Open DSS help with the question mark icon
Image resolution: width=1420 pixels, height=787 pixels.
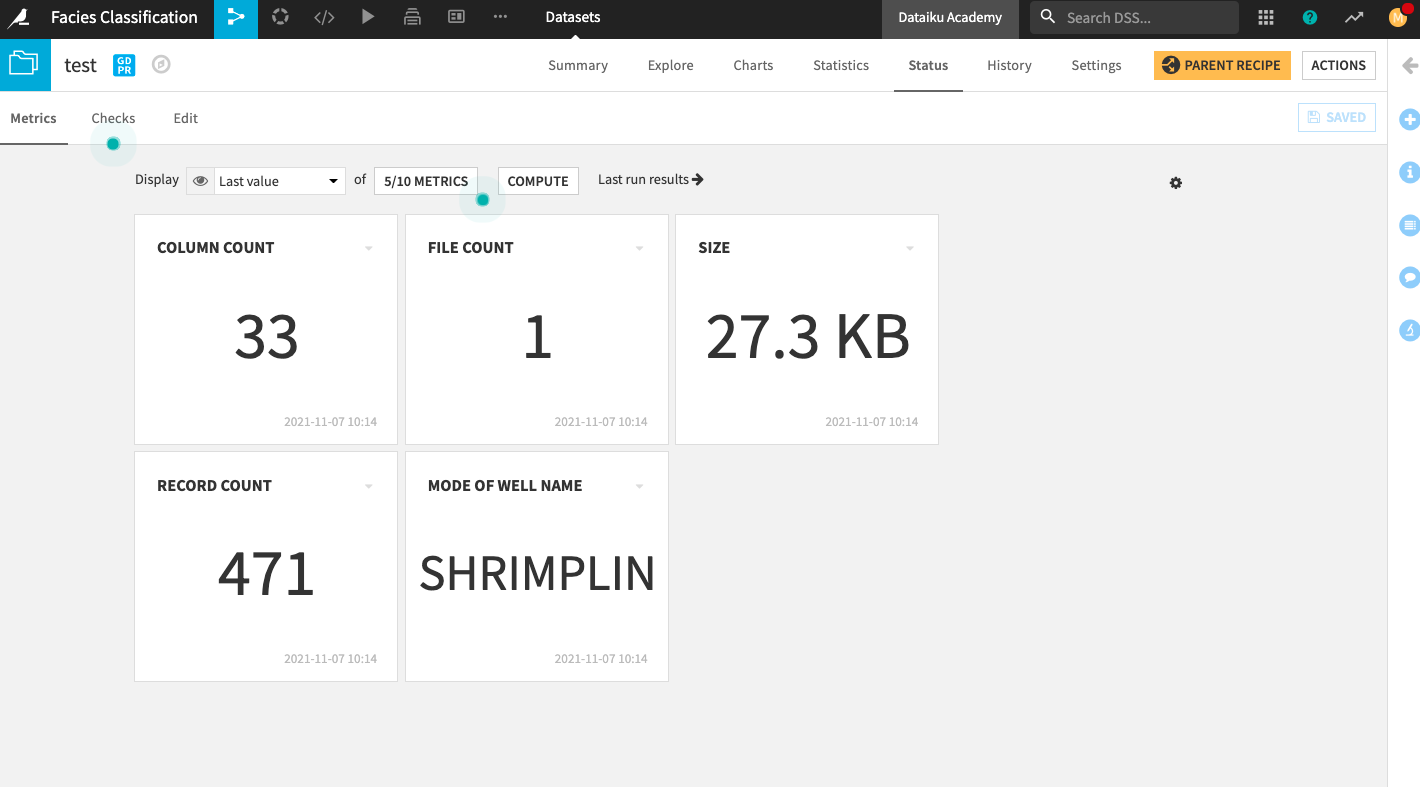(1309, 17)
